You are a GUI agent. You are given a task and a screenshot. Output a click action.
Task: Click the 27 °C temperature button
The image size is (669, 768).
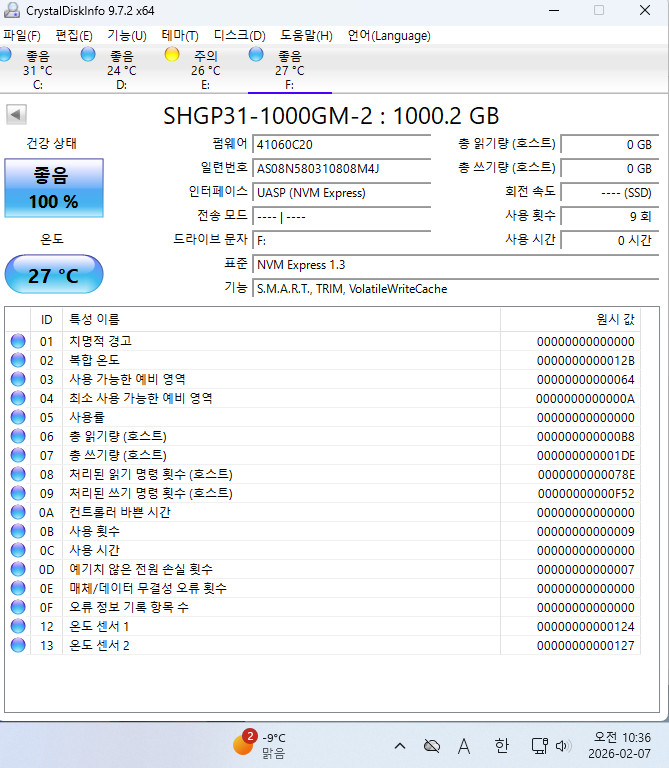coord(54,274)
